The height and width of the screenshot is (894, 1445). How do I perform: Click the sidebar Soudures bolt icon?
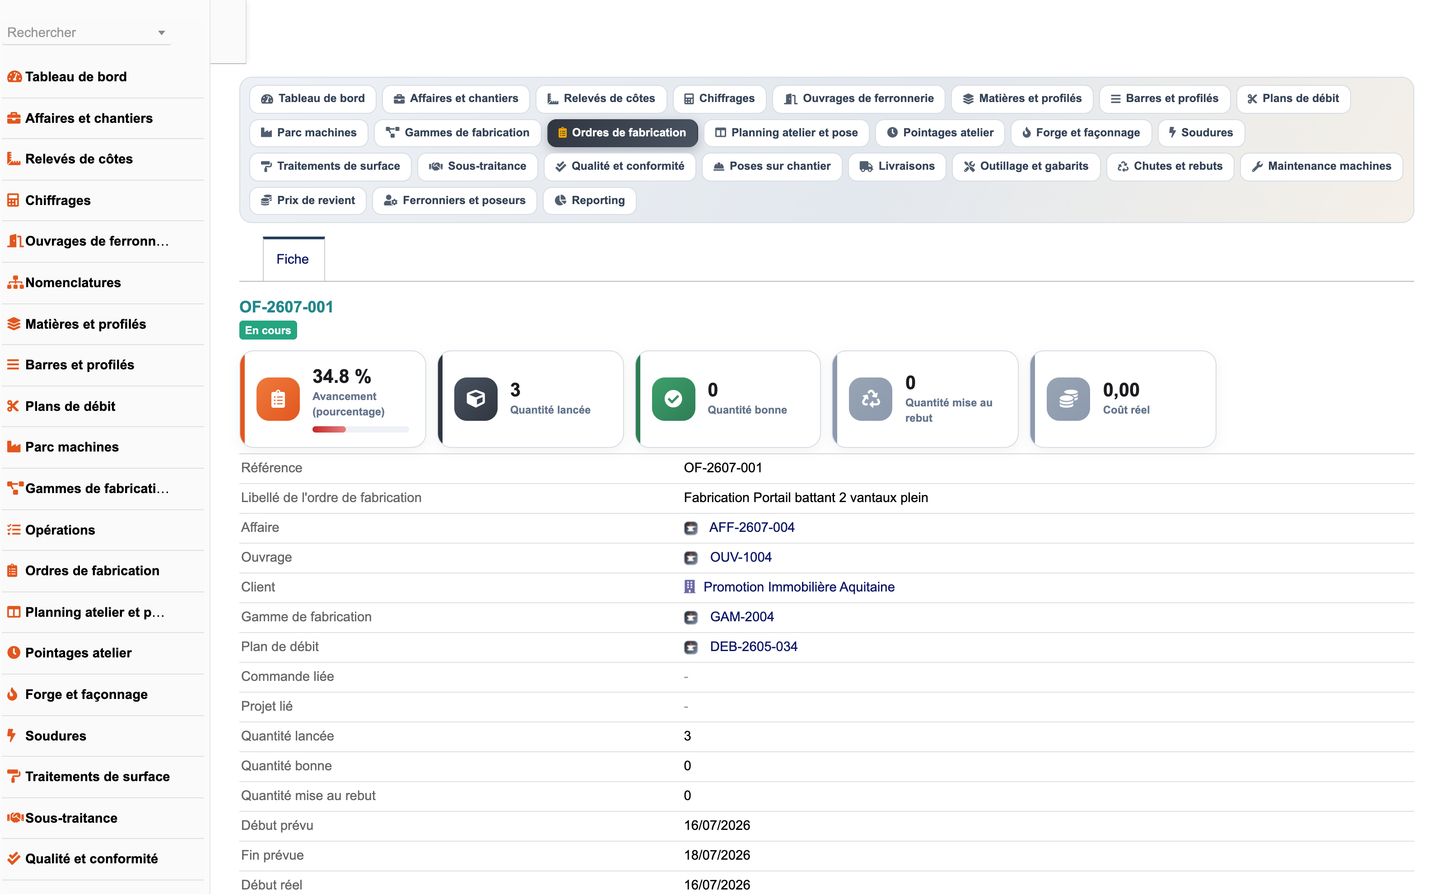pyautogui.click(x=12, y=736)
